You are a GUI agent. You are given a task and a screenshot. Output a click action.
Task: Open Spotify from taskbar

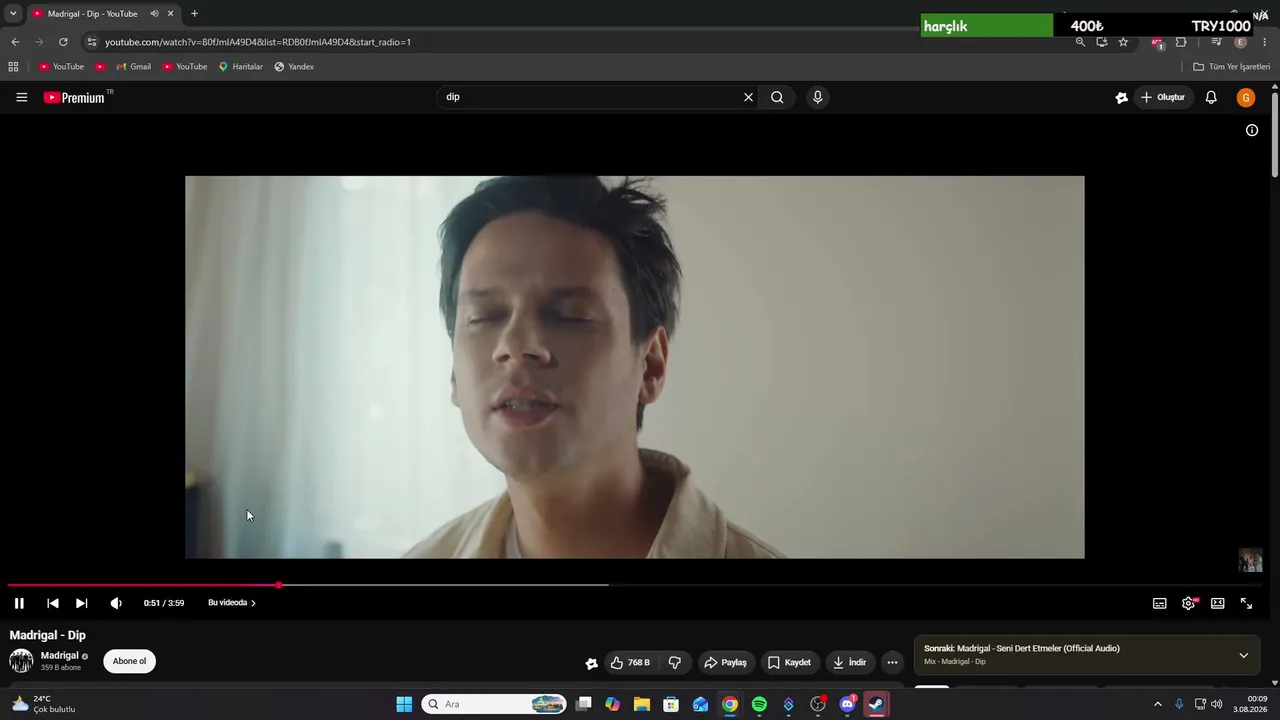coord(759,704)
